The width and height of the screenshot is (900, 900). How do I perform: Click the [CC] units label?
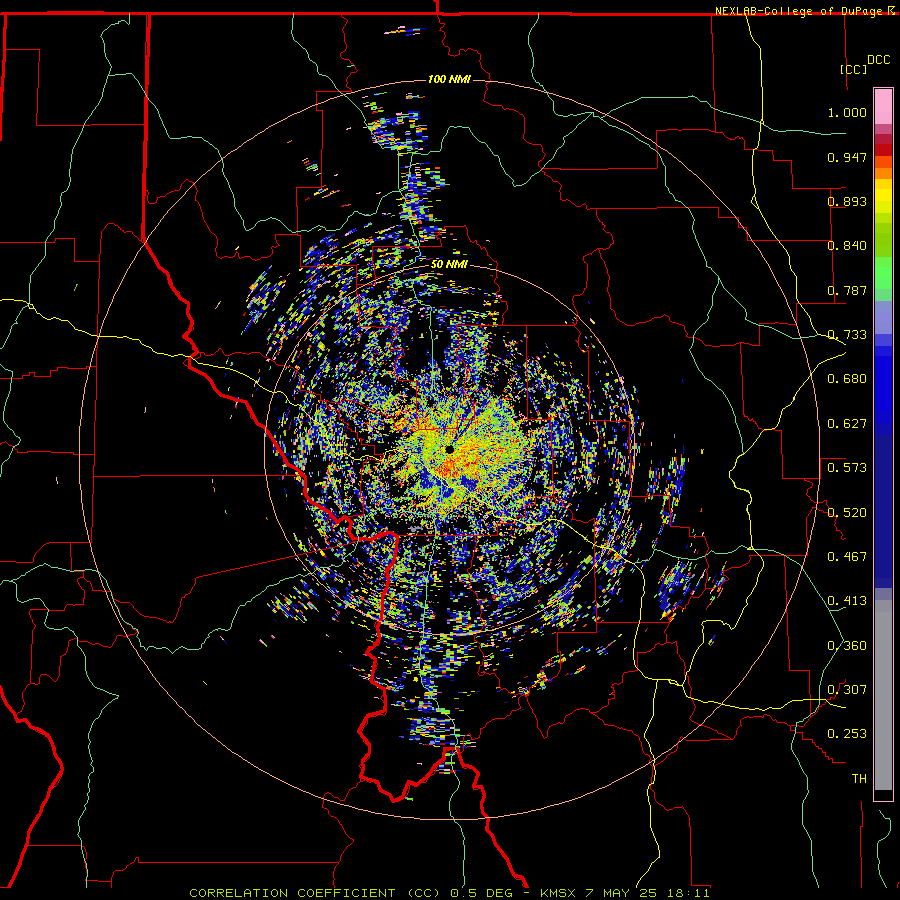pyautogui.click(x=854, y=69)
